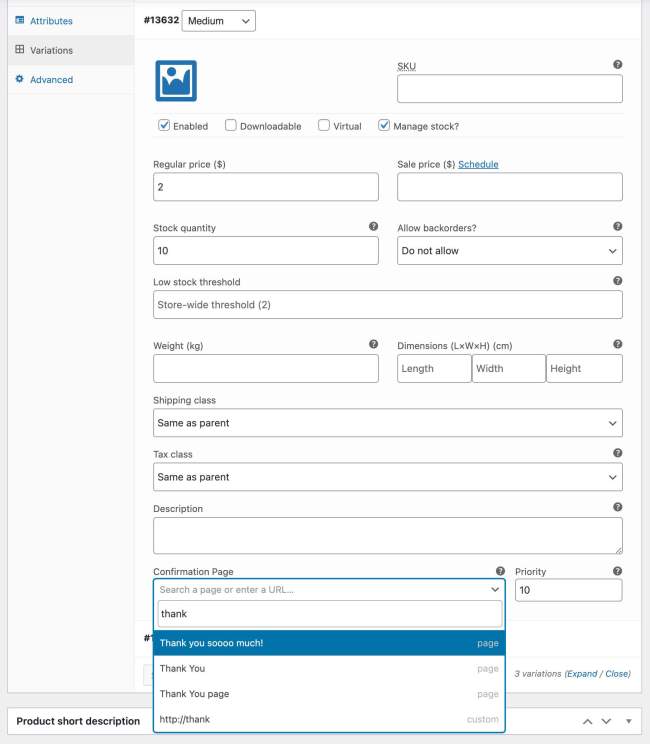Click the Weight help tooltip icon
Image resolution: width=650 pixels, height=744 pixels.
(373, 345)
